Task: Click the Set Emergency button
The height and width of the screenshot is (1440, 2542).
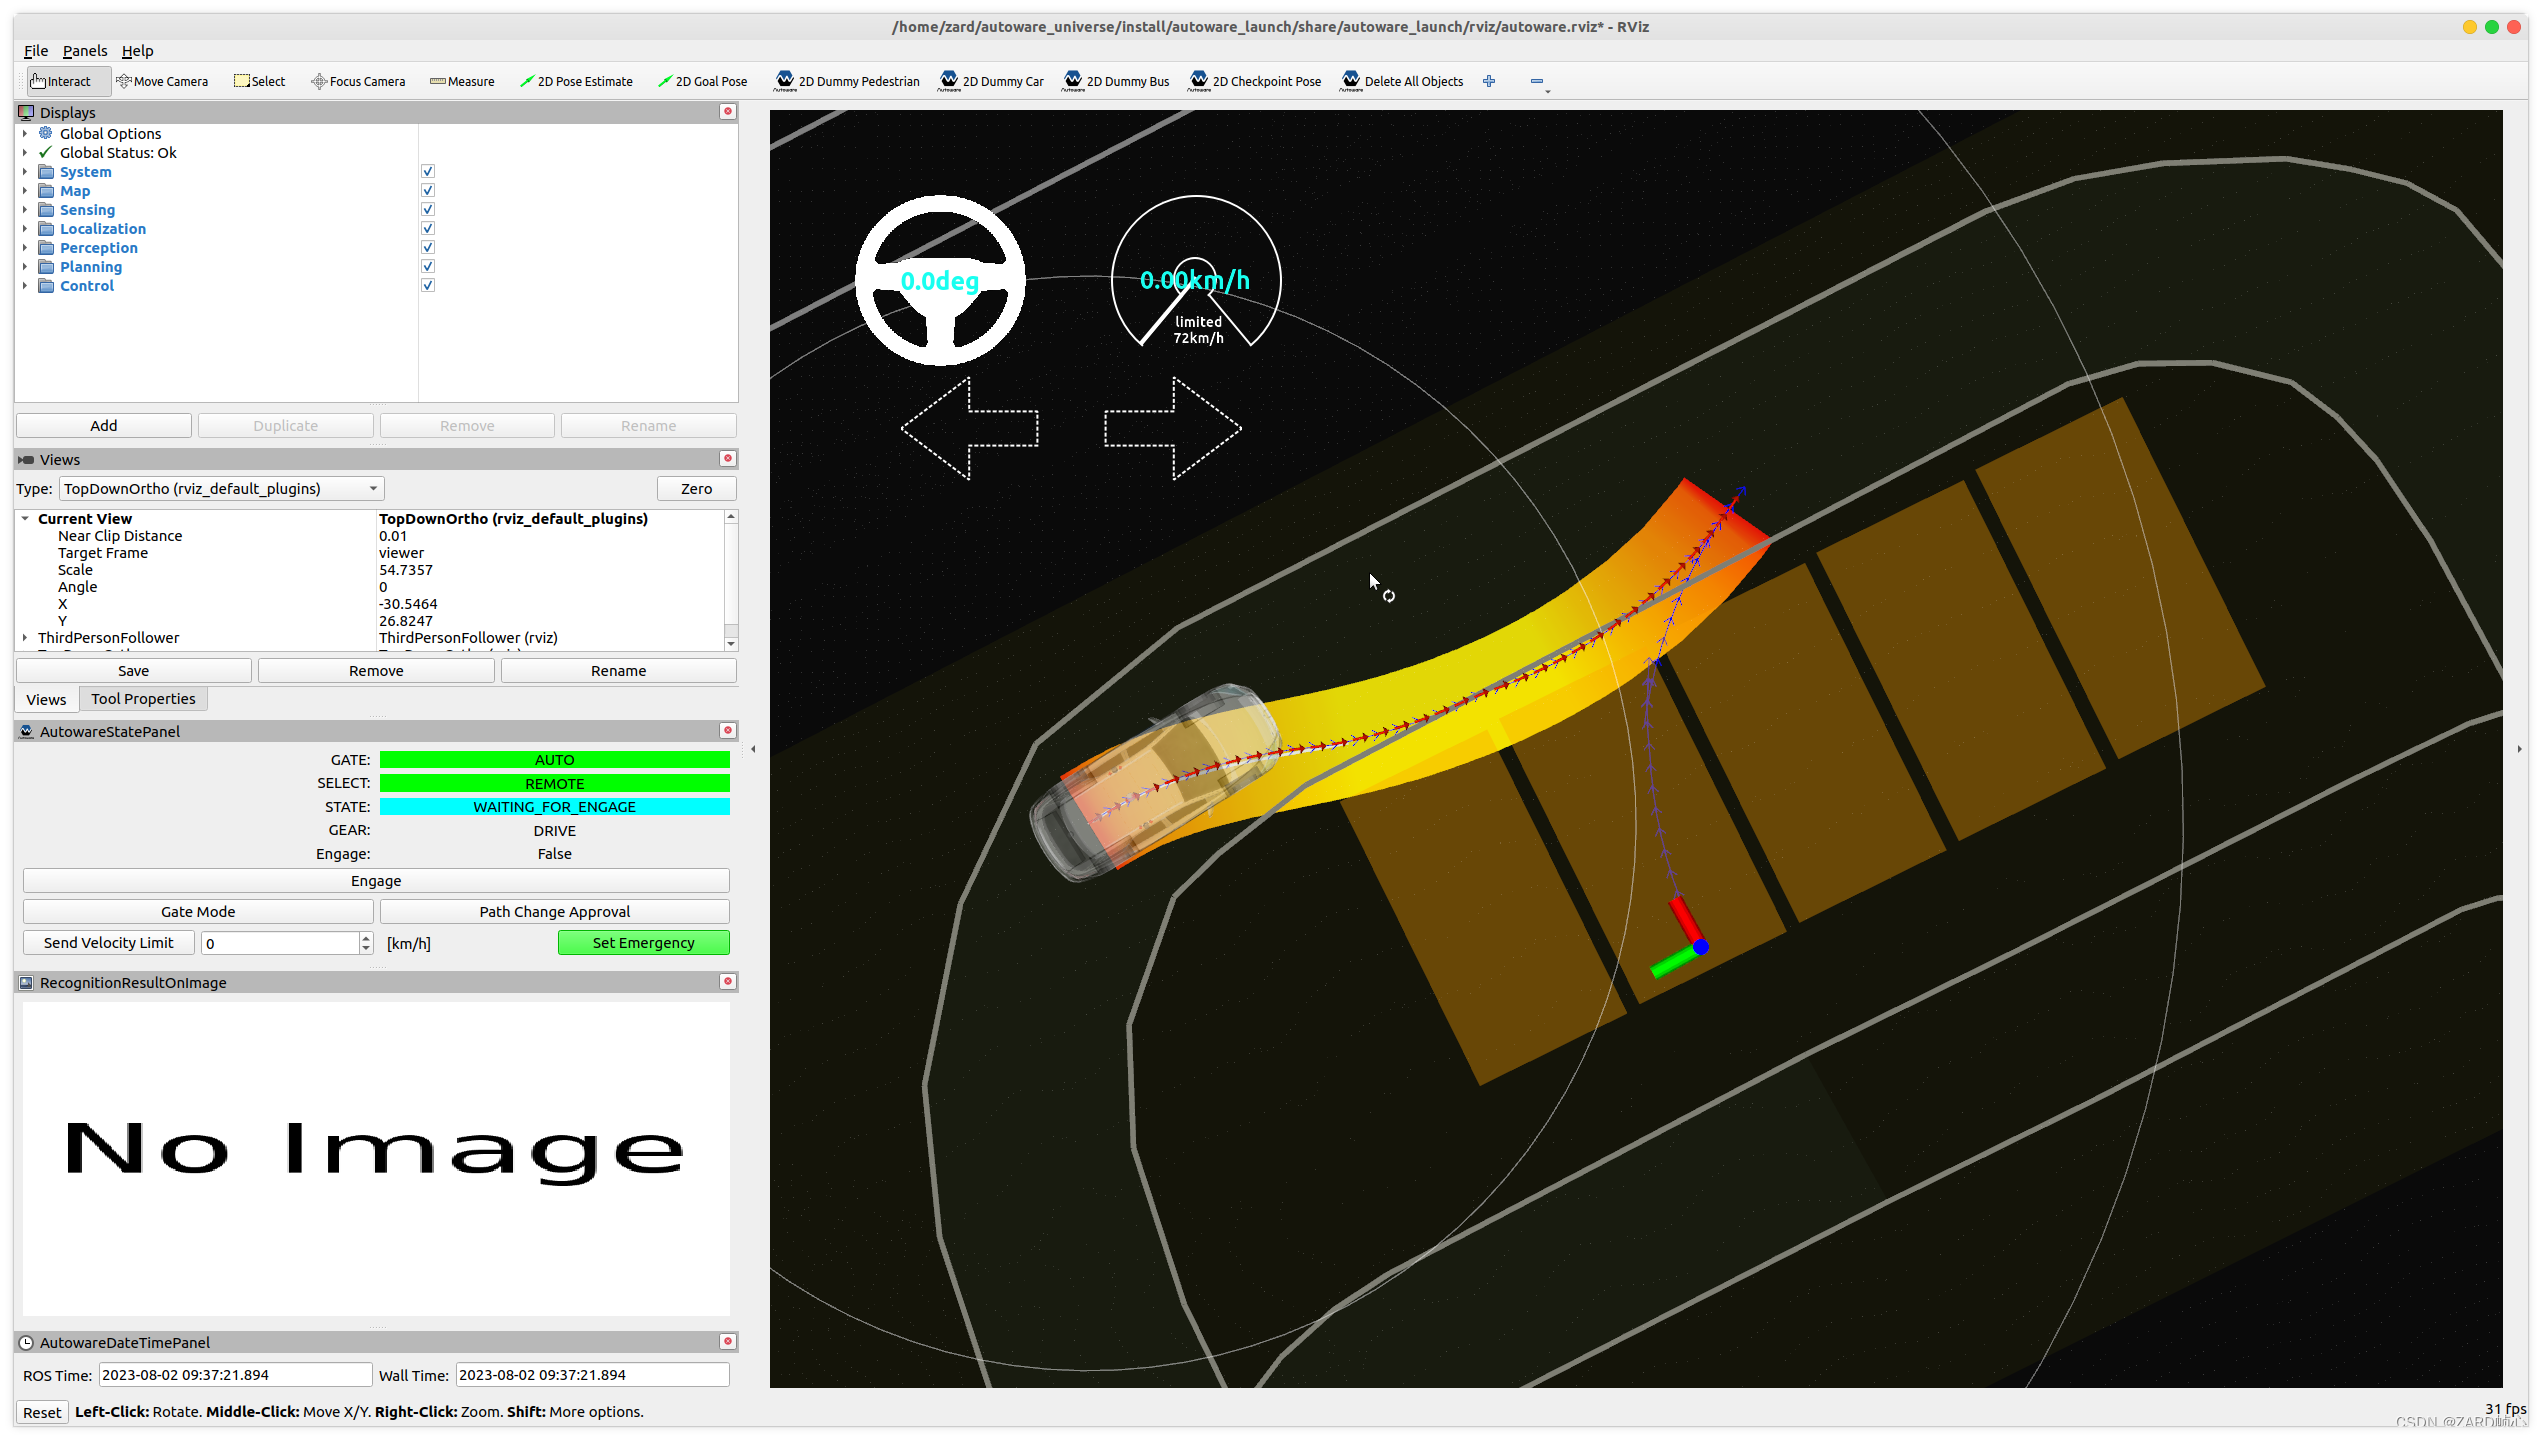Action: (643, 942)
